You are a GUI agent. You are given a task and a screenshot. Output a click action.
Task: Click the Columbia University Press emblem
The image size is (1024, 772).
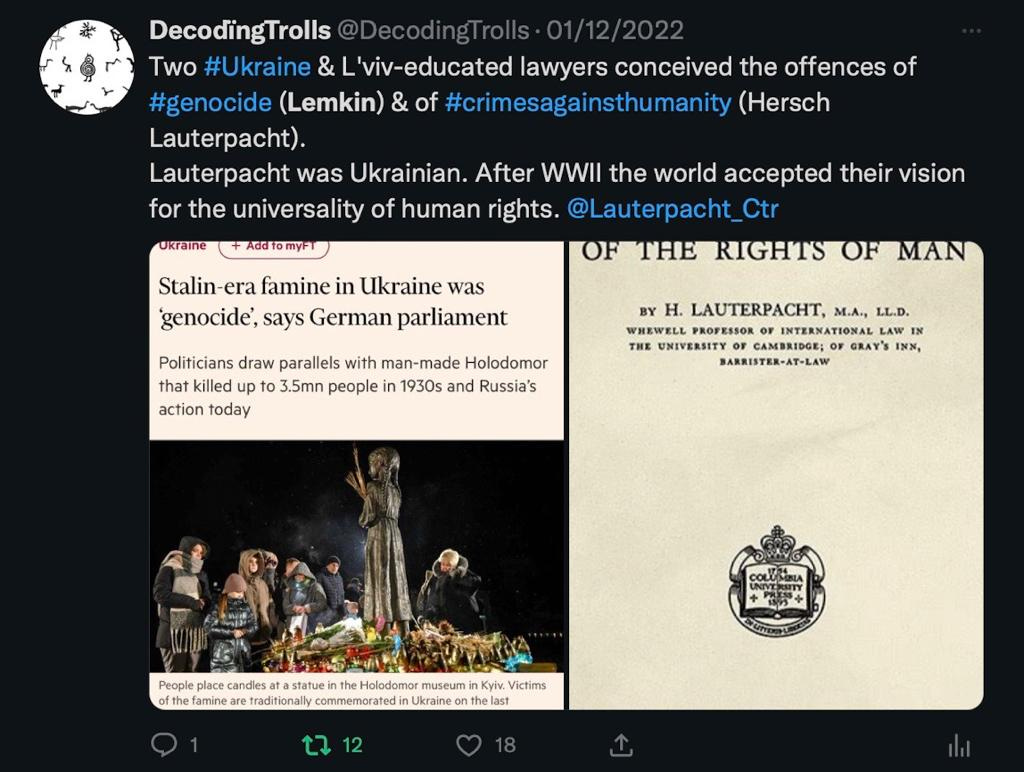click(776, 581)
